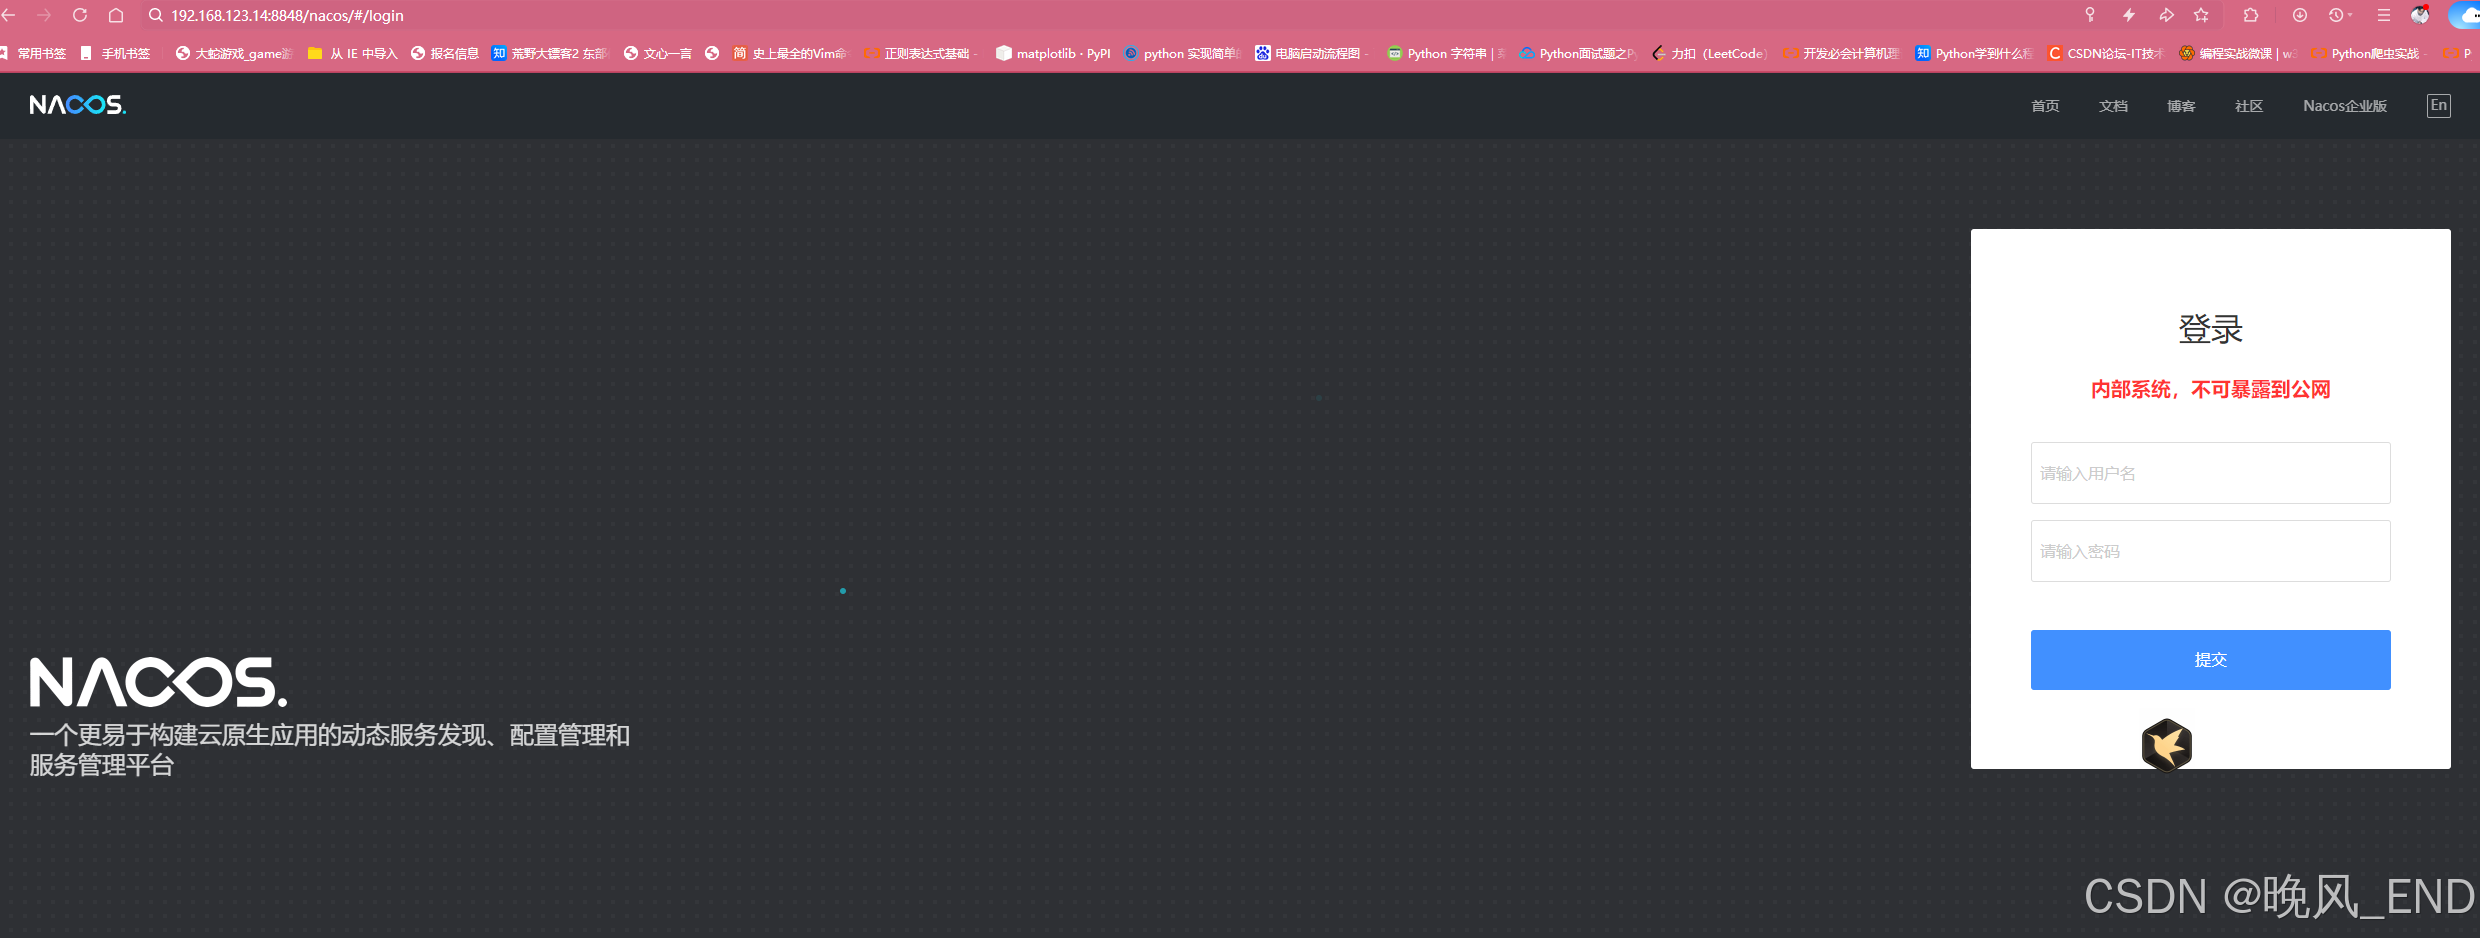Open 社区 in Nacos navigation

(x=2249, y=106)
